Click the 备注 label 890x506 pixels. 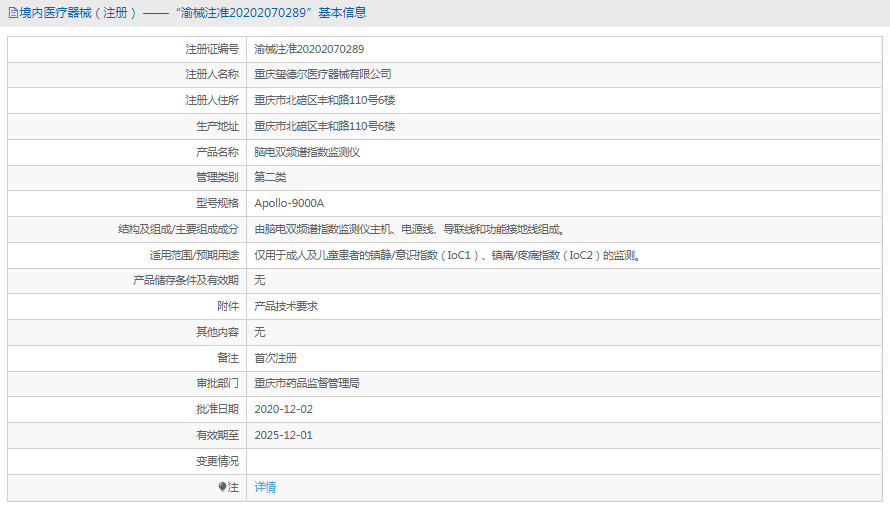click(228, 358)
